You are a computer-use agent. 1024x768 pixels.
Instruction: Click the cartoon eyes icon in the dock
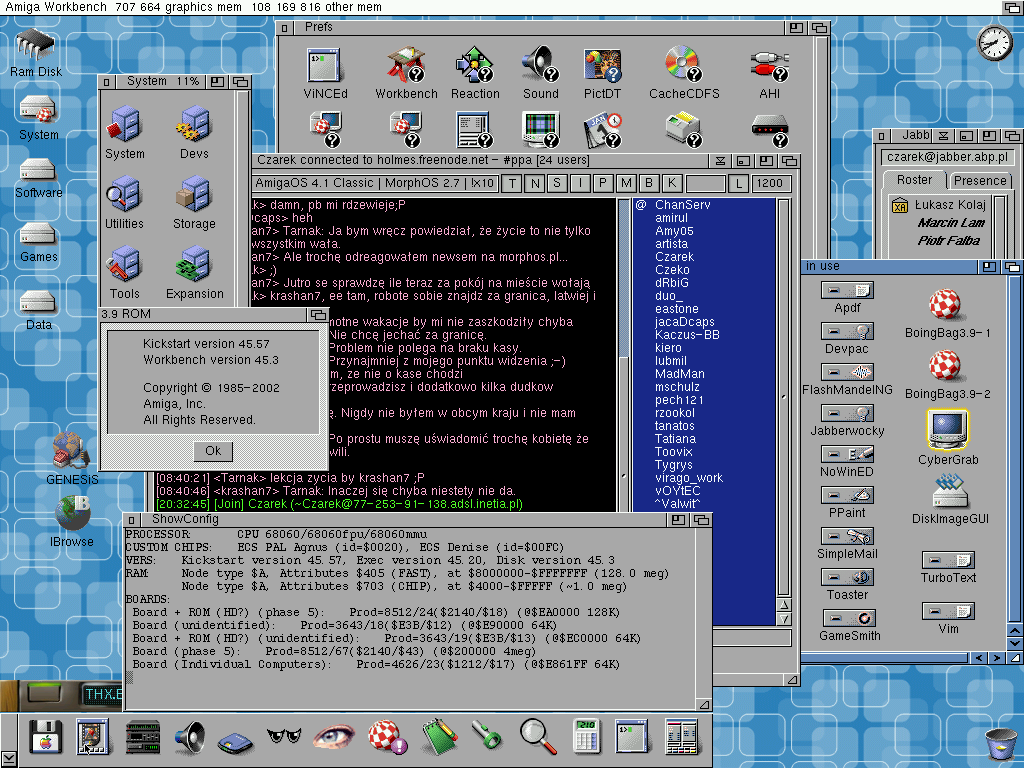[x=284, y=736]
